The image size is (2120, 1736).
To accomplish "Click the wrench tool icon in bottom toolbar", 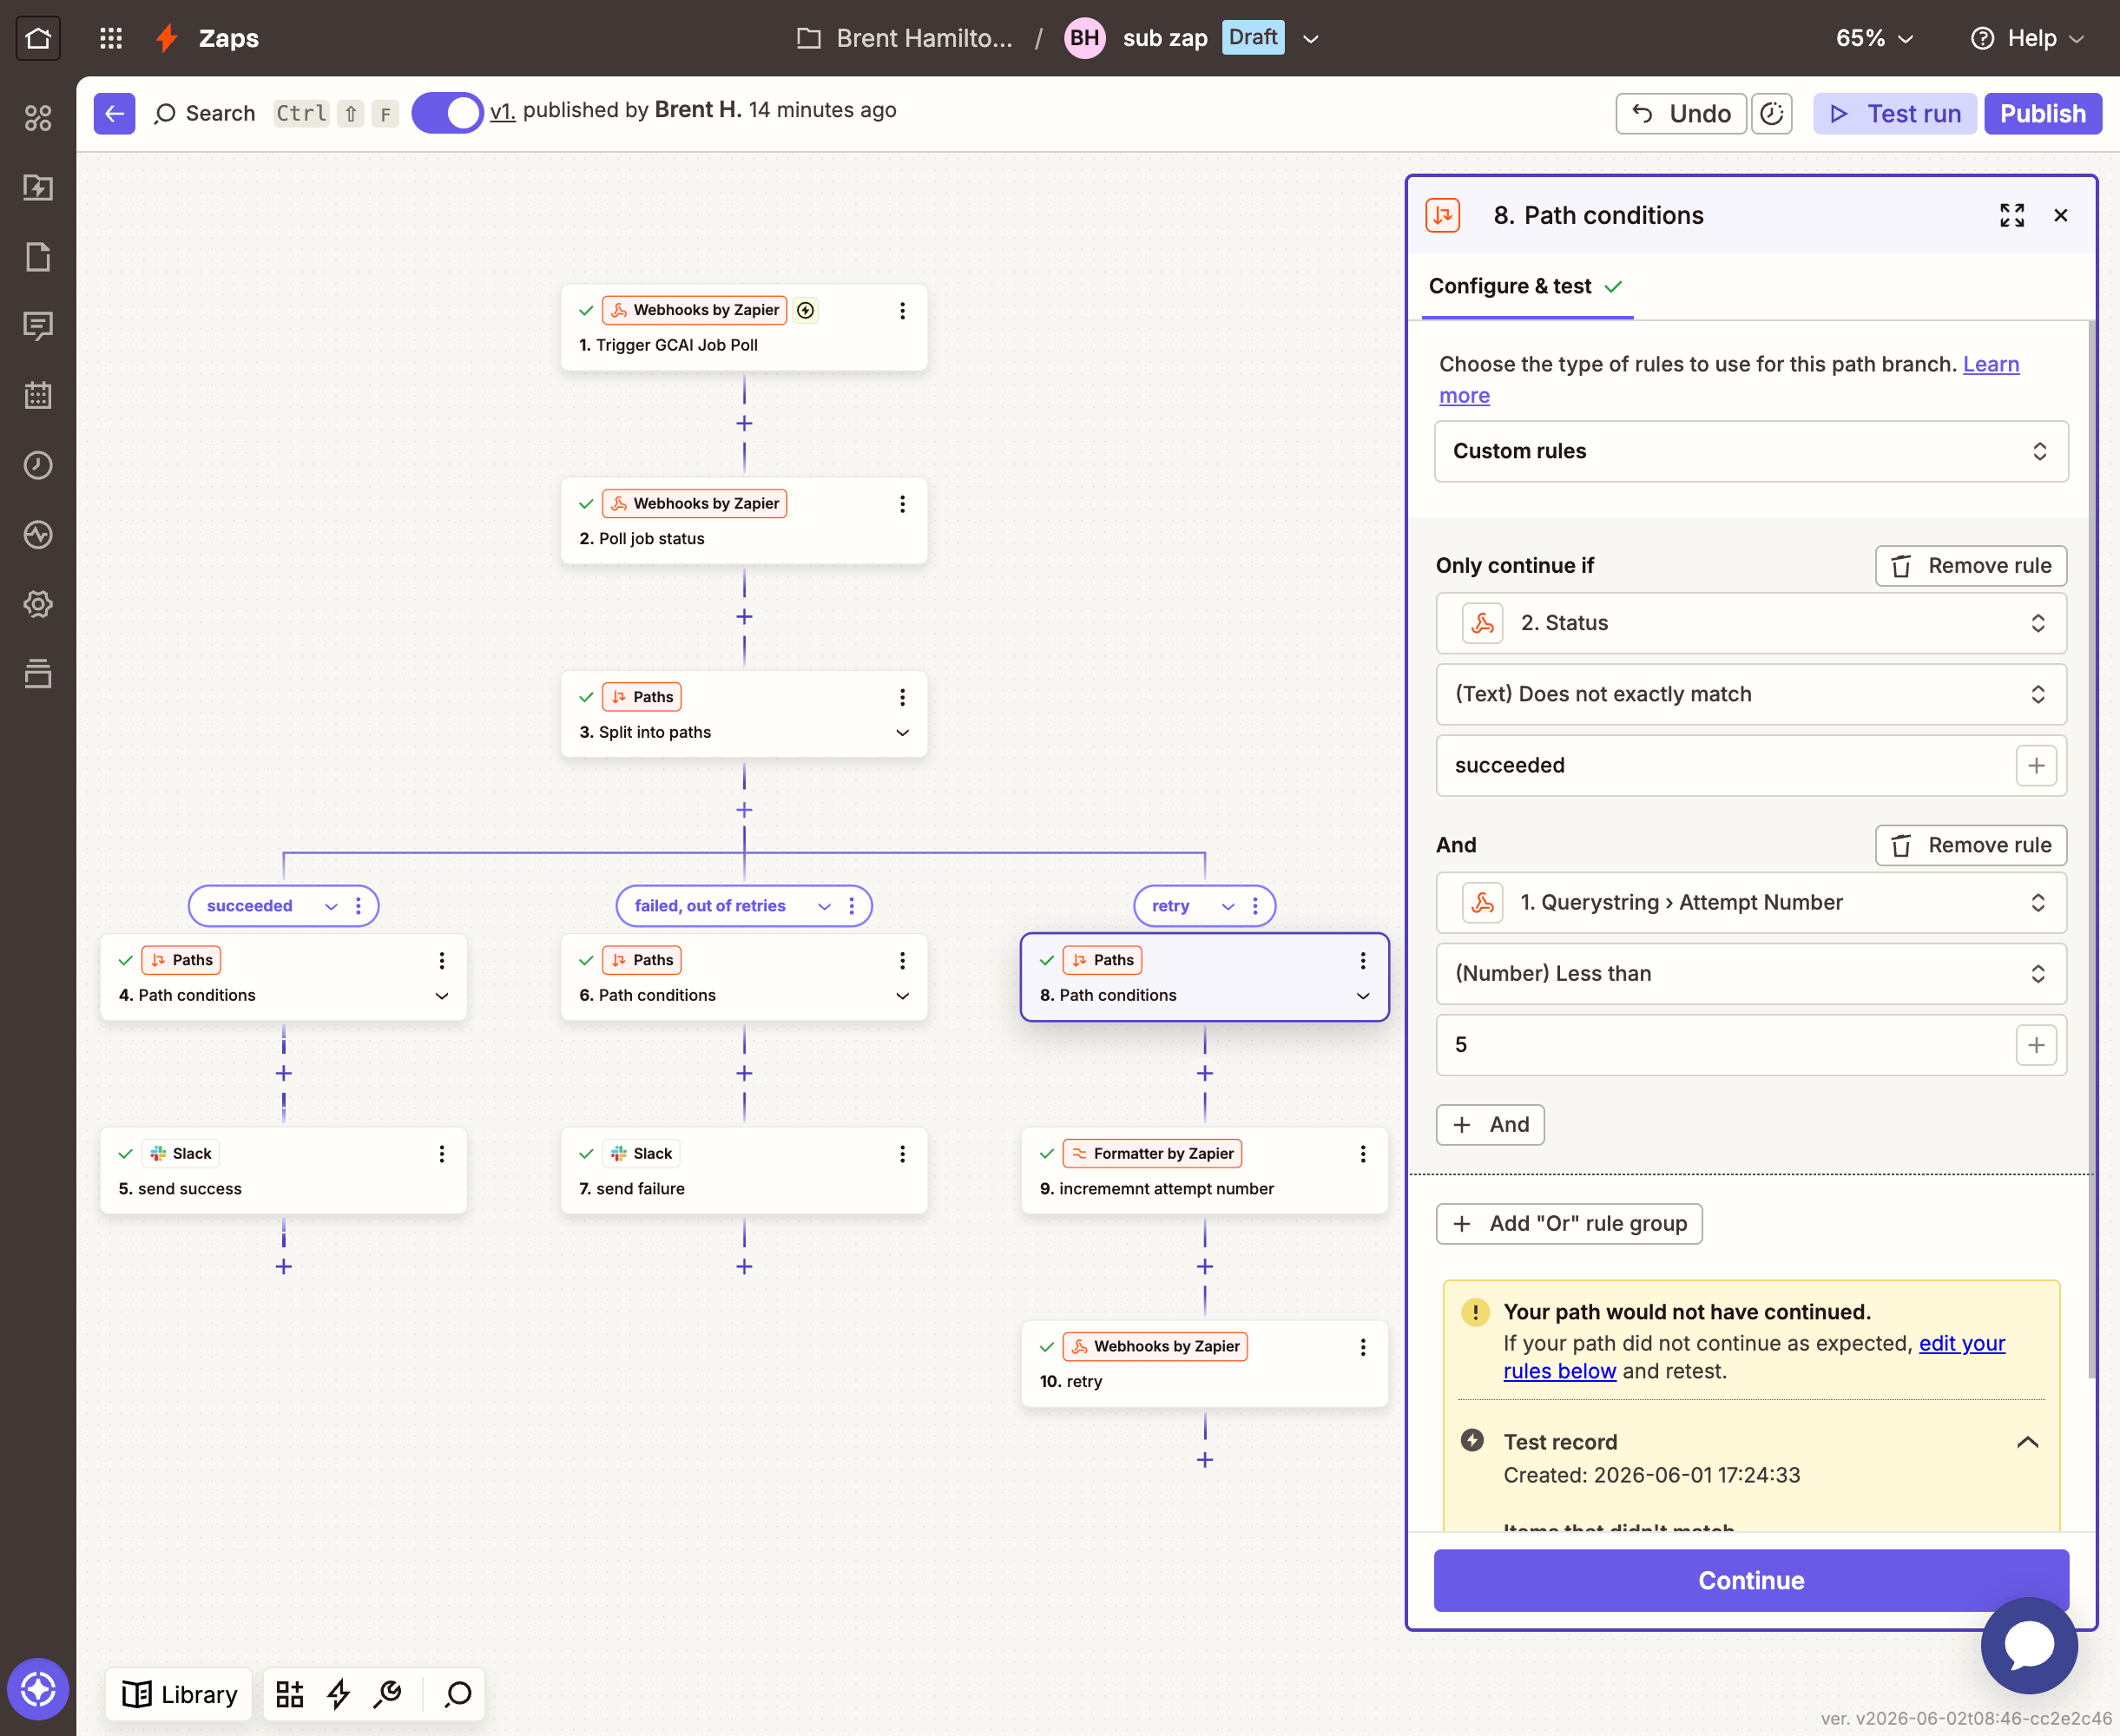I will (387, 1694).
